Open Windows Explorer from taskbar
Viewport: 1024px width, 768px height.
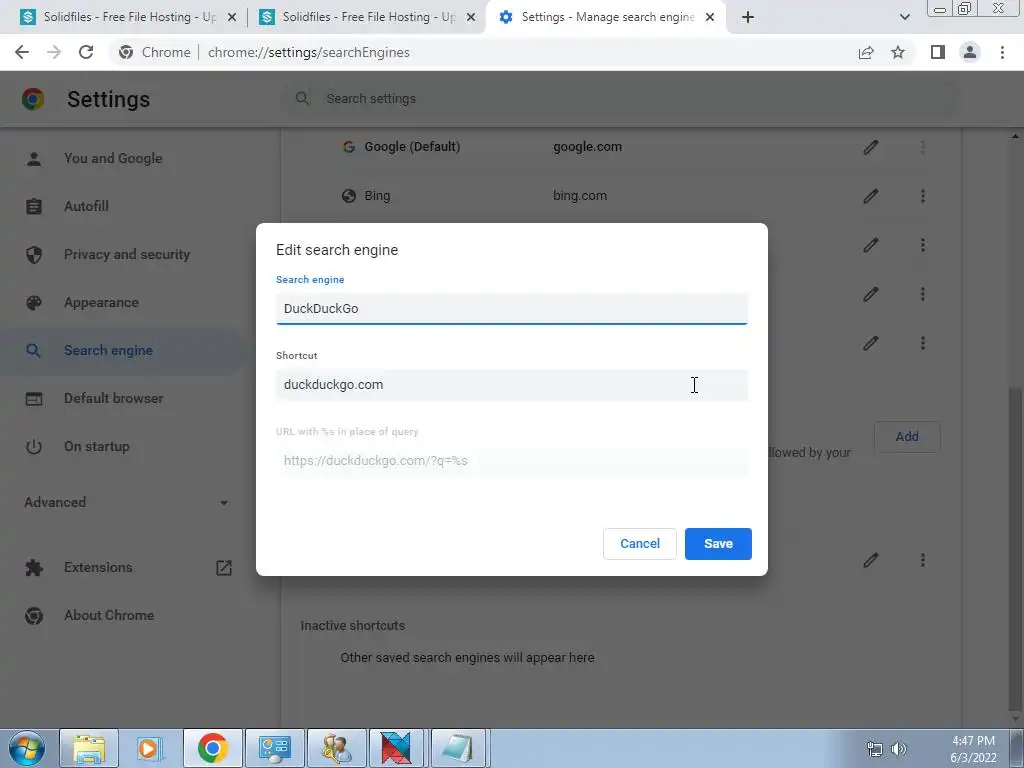tap(89, 748)
